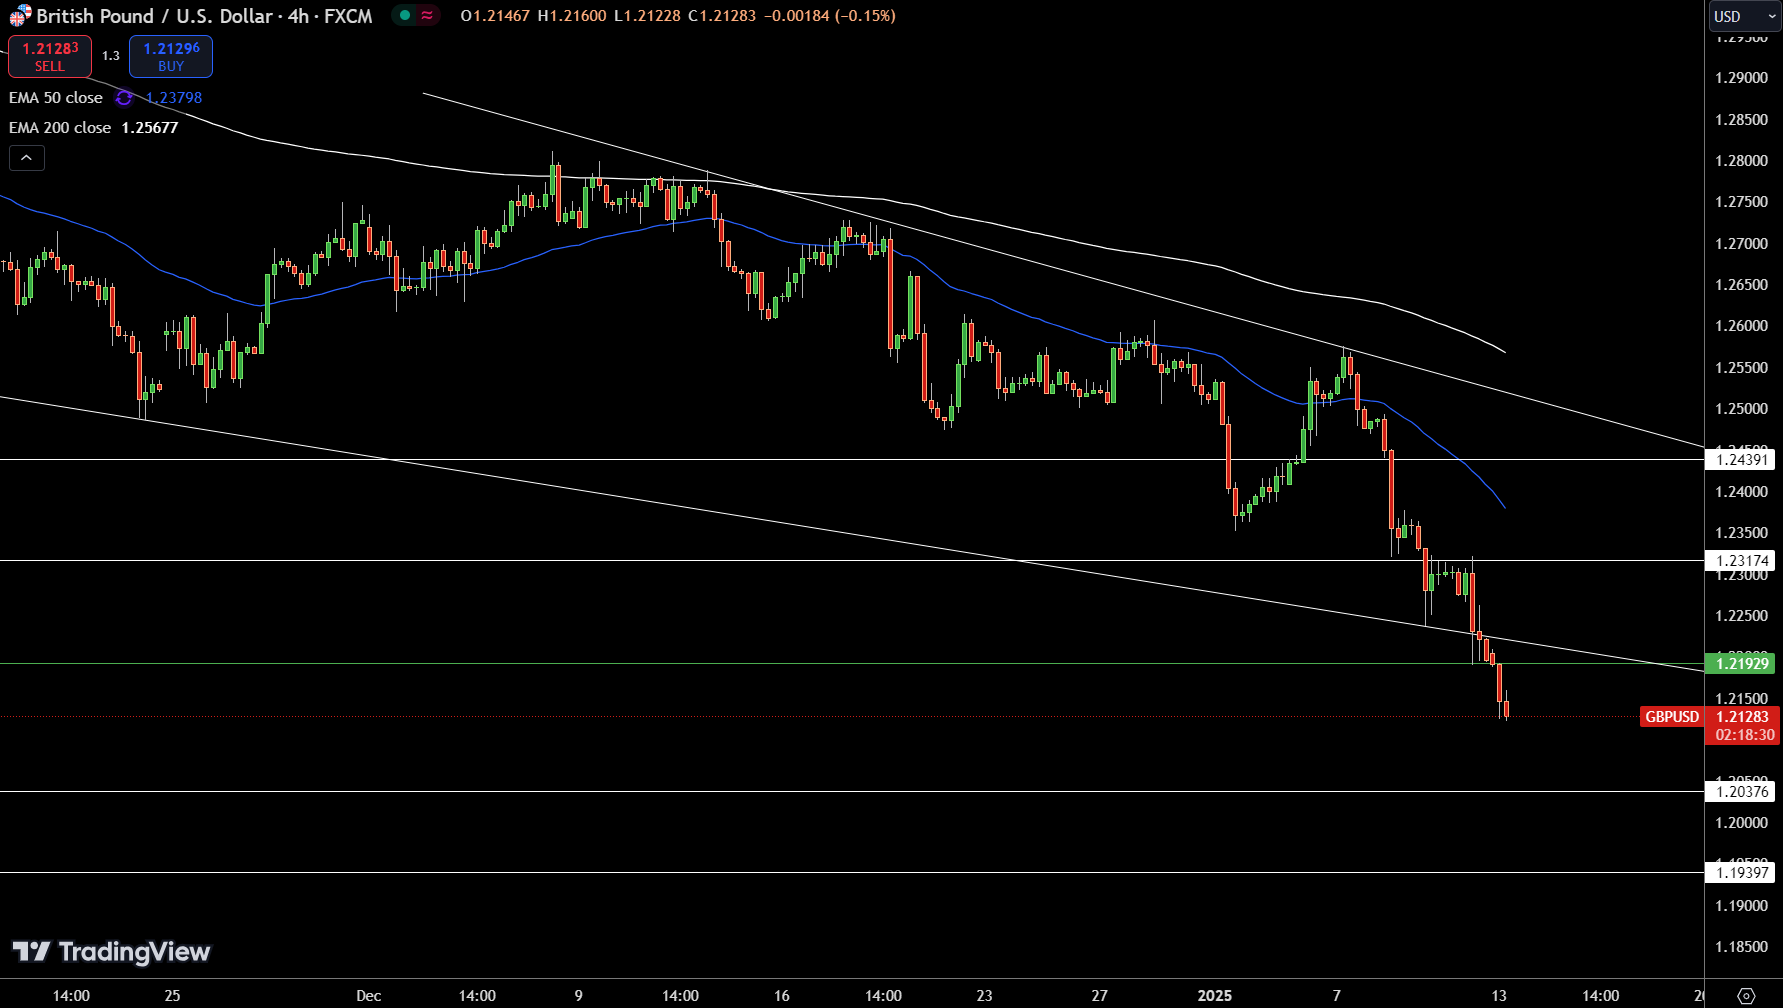The height and width of the screenshot is (1008, 1783).
Task: Click the EMA 200 value 1.25677
Action: click(150, 128)
